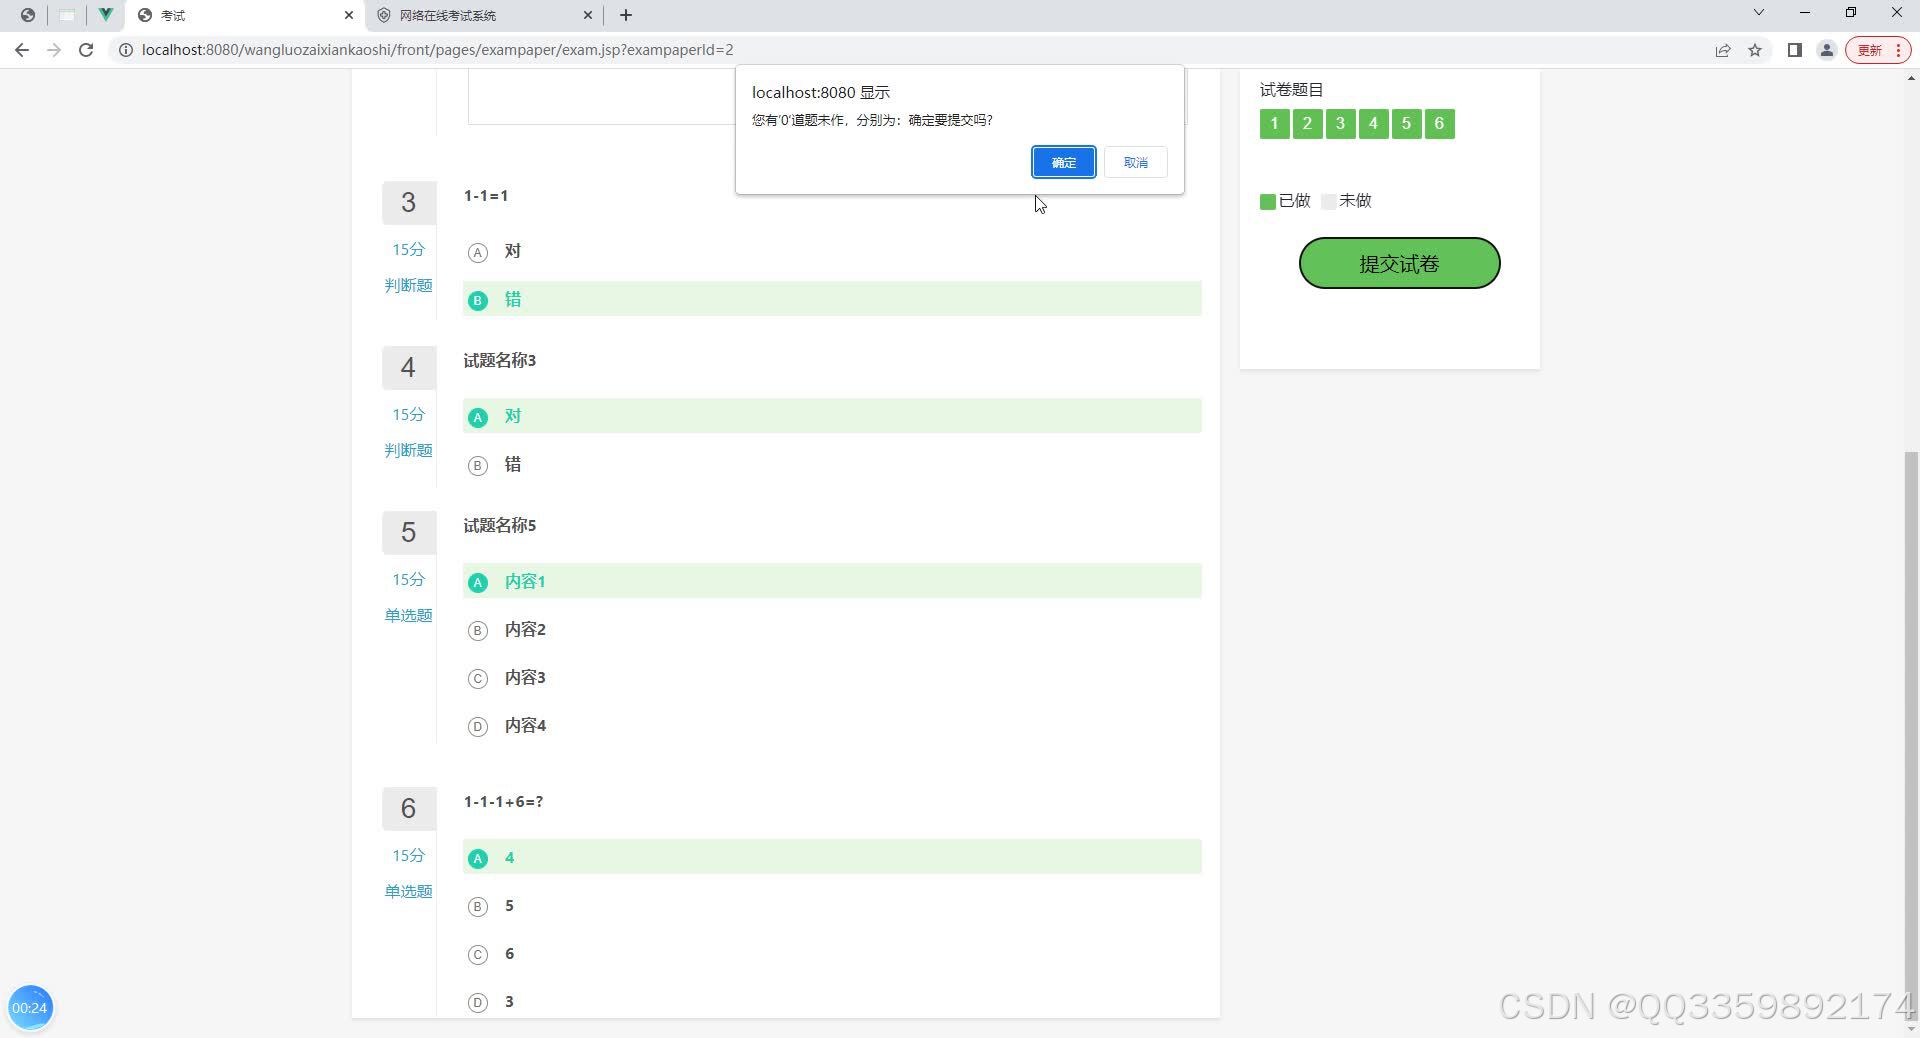
Task: Pick answer A 4 for question 6
Action: pyautogui.click(x=832, y=857)
